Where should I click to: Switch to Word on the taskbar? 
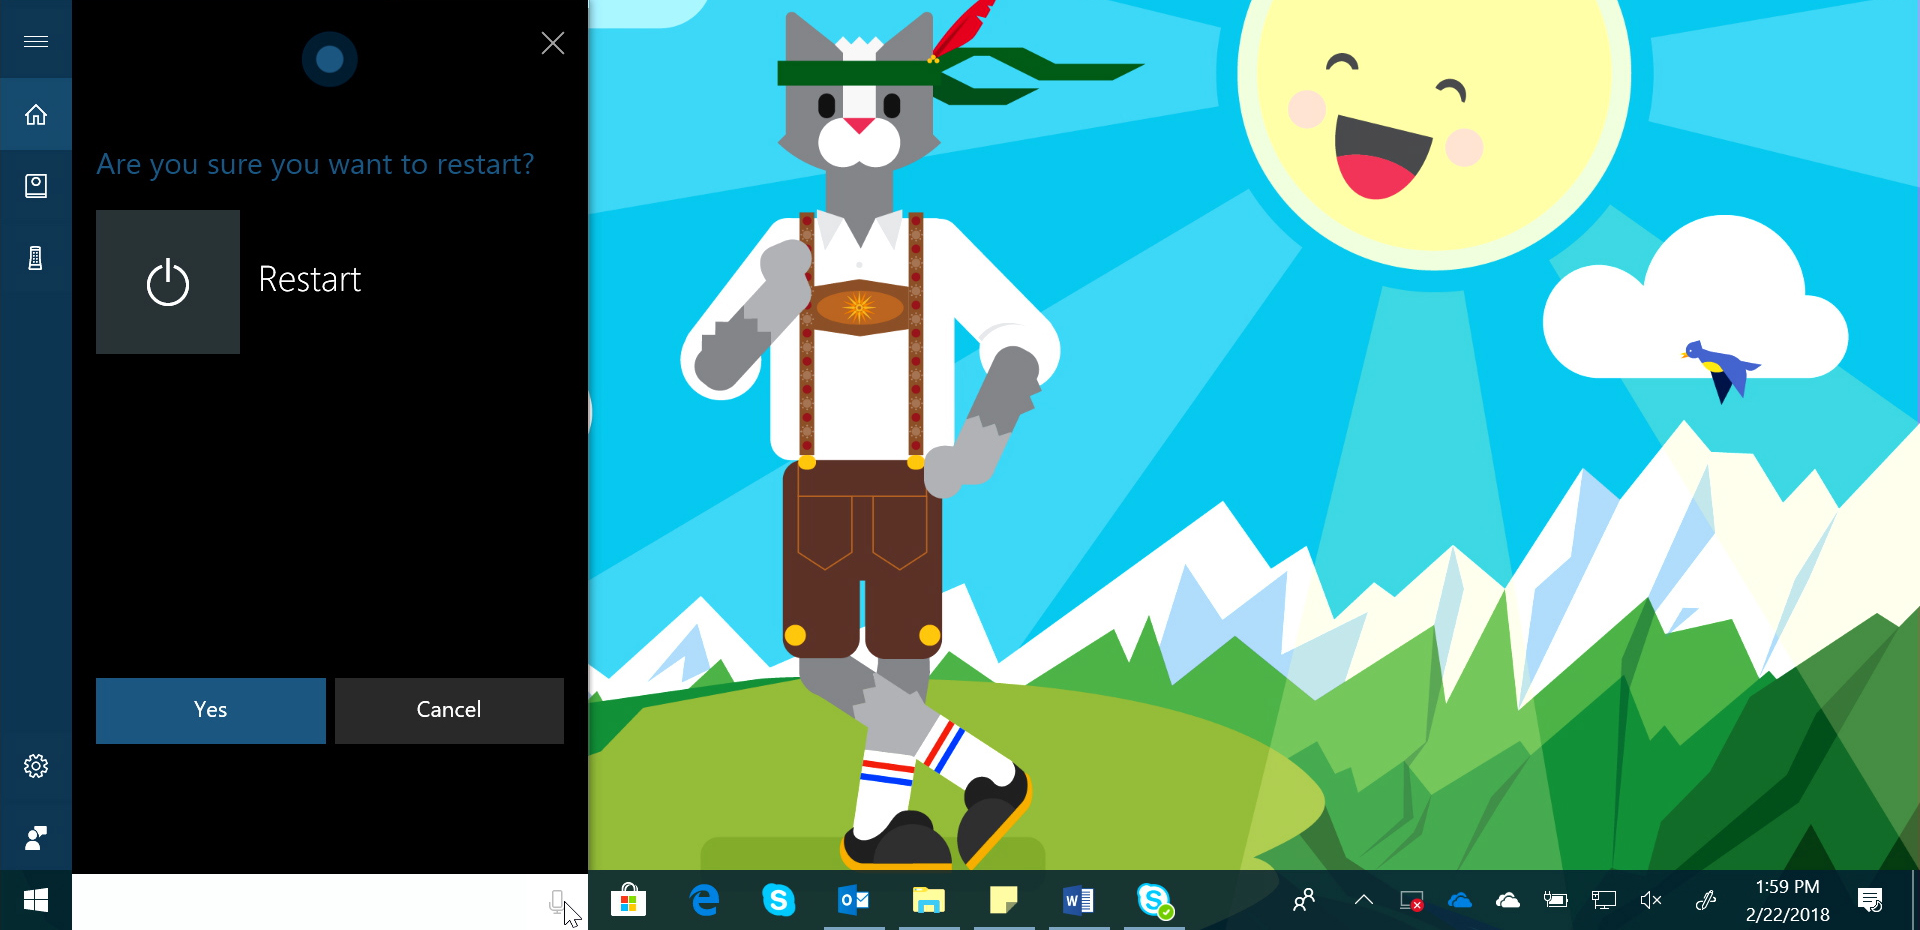(1078, 901)
